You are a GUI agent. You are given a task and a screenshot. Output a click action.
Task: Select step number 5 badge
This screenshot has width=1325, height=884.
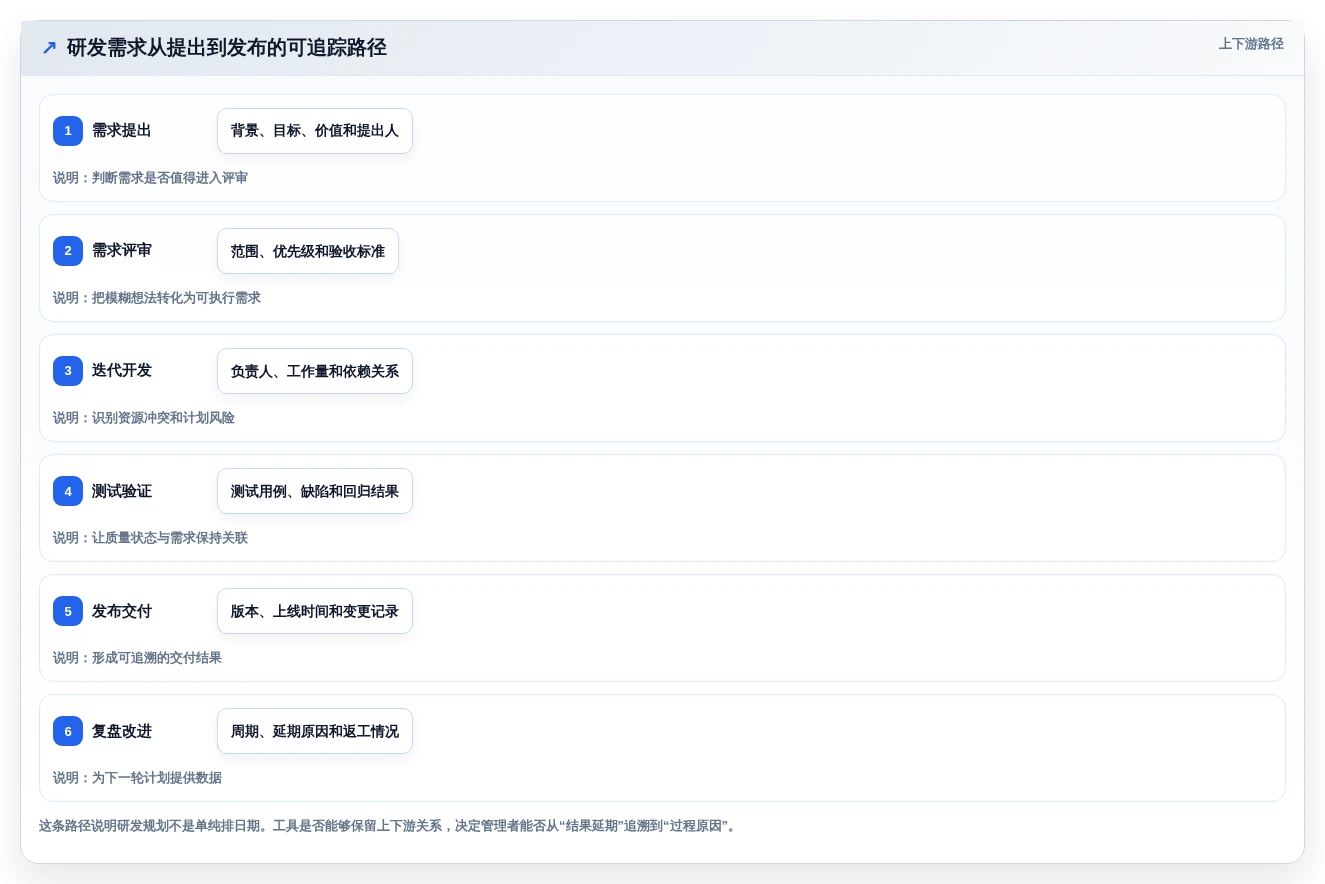68,611
